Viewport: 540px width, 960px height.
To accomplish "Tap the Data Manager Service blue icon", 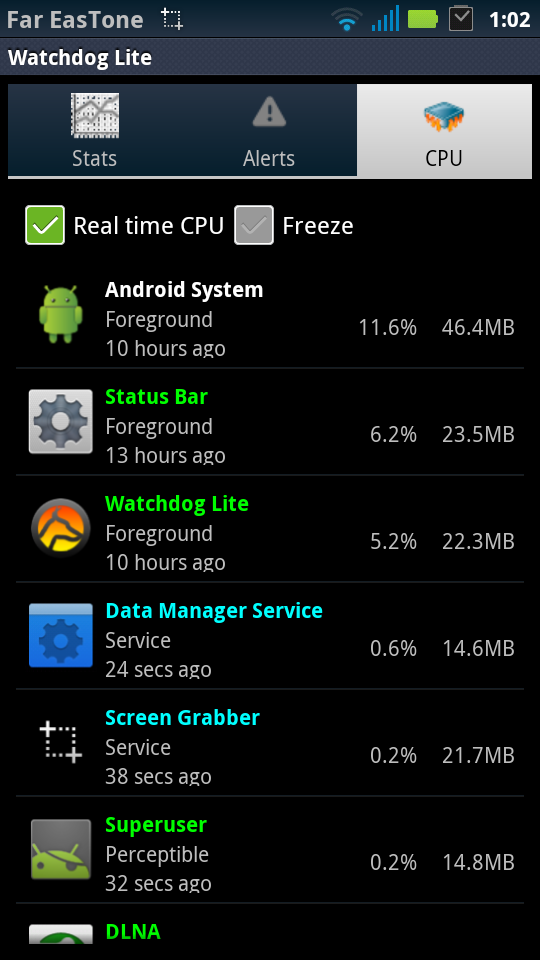I will tap(61, 635).
